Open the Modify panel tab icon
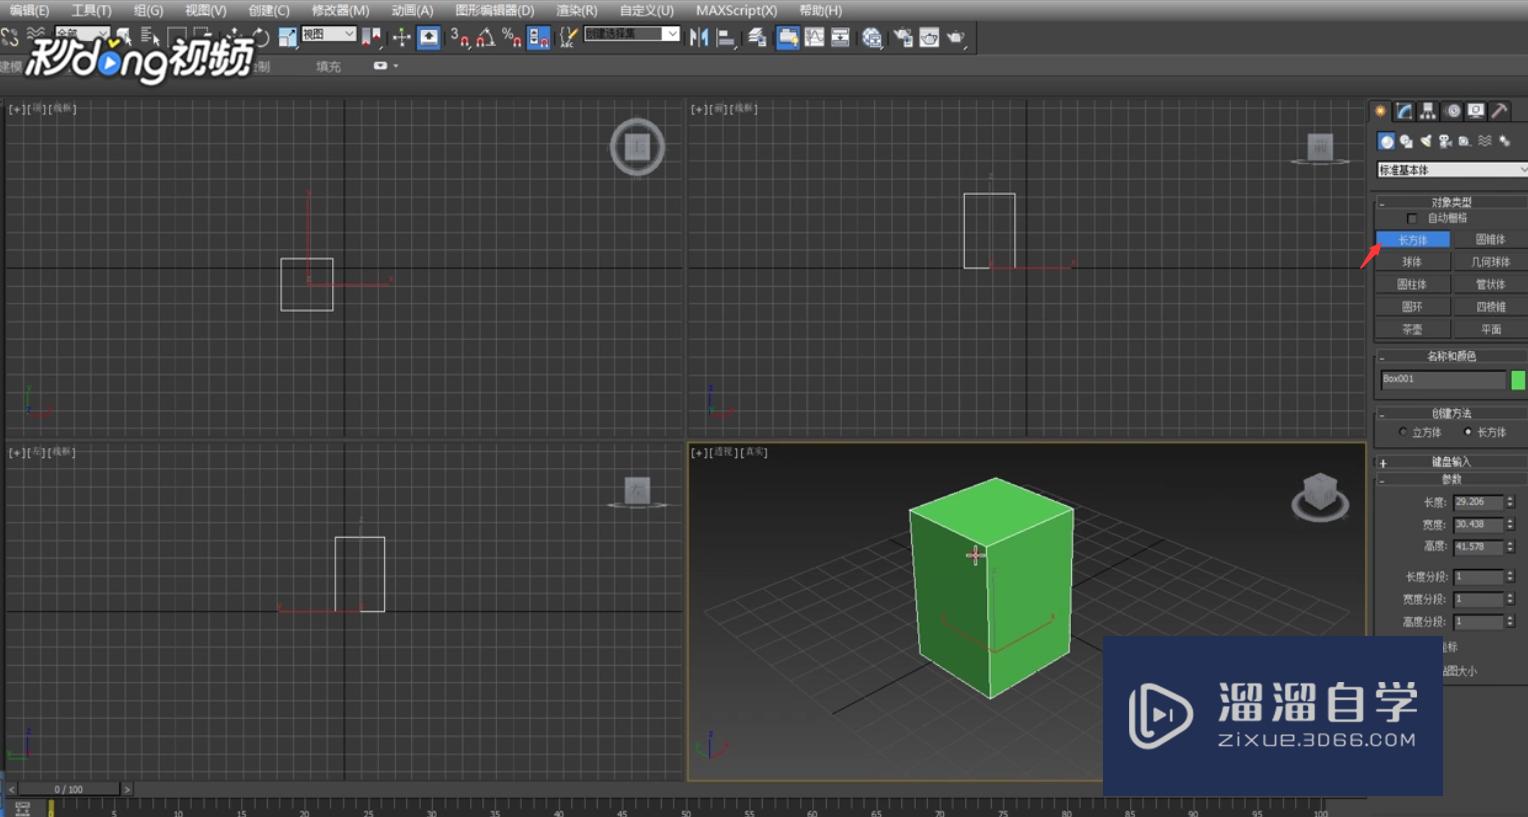This screenshot has height=817, width=1528. [x=1404, y=111]
